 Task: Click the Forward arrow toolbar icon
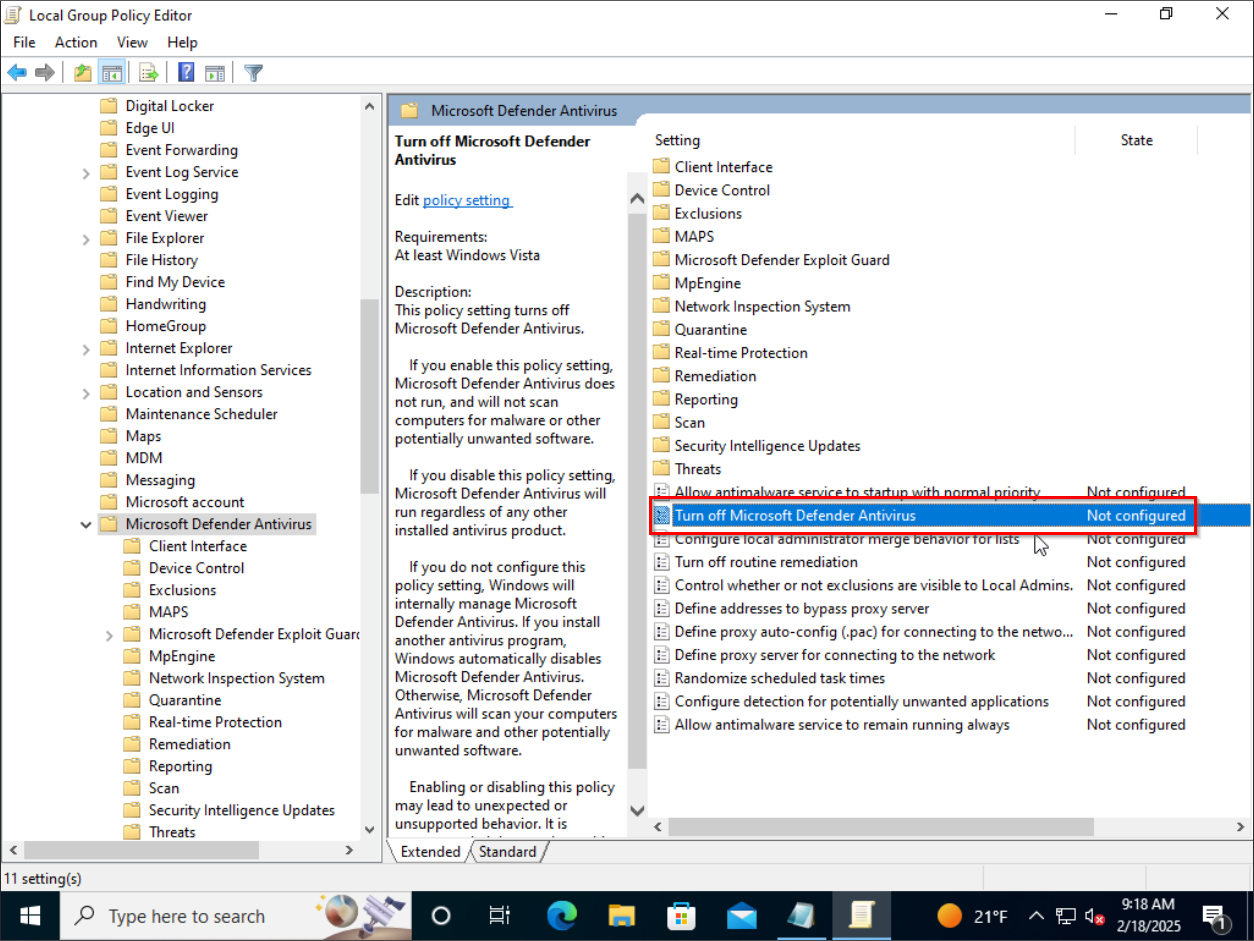[x=44, y=73]
